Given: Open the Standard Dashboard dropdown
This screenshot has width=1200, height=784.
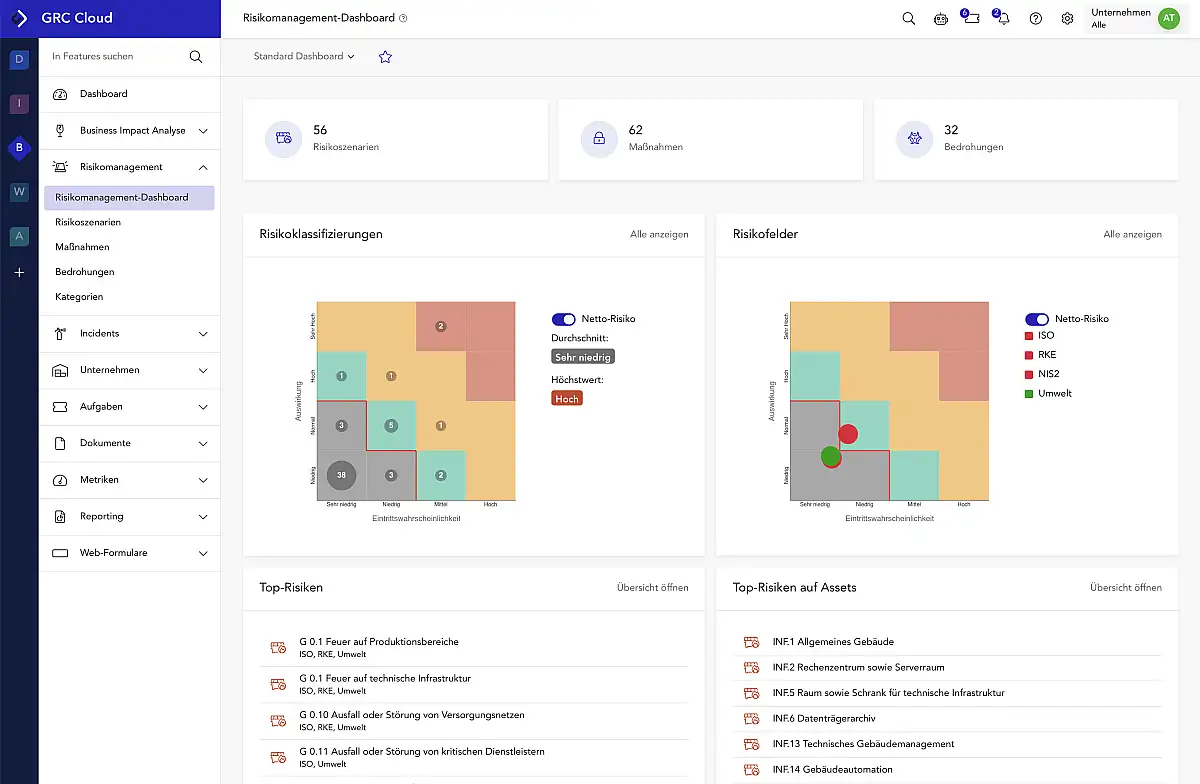Looking at the screenshot, I should 304,57.
